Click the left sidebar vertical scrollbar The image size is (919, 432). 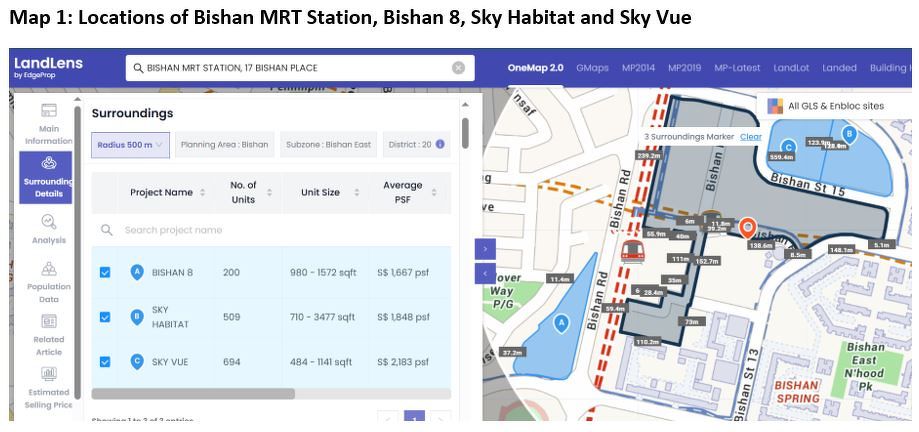pyautogui.click(x=77, y=252)
